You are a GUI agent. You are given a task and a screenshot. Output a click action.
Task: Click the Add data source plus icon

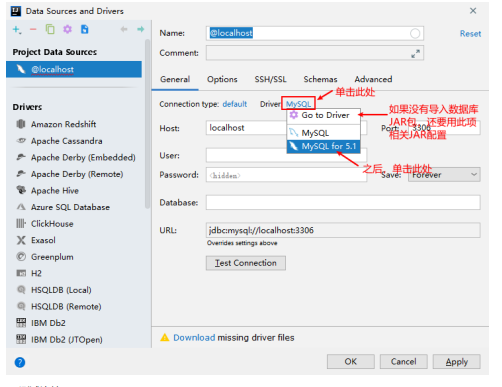pyautogui.click(x=17, y=30)
